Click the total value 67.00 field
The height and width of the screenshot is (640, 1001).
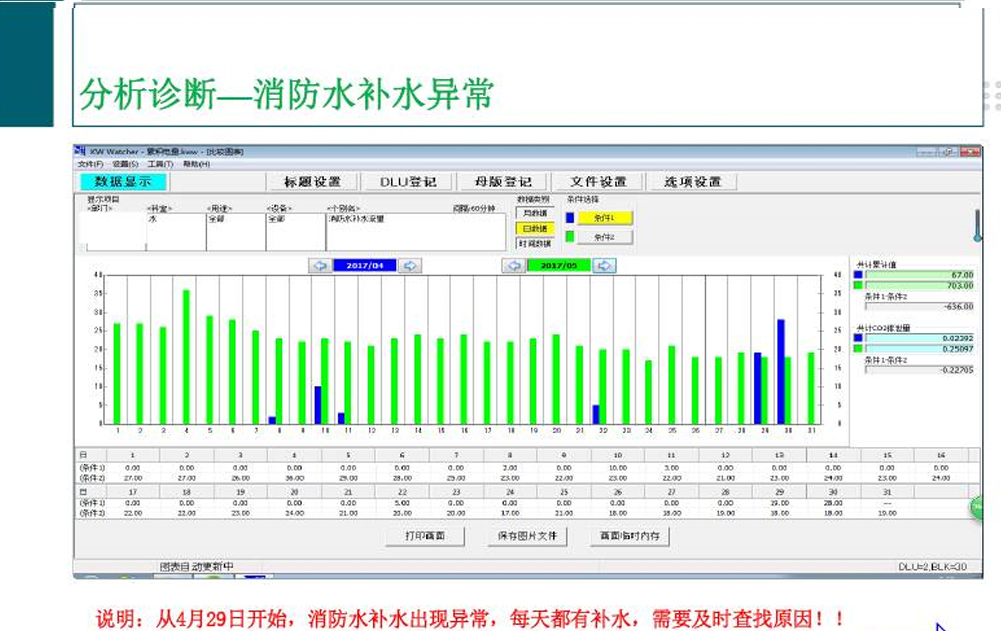click(x=919, y=275)
